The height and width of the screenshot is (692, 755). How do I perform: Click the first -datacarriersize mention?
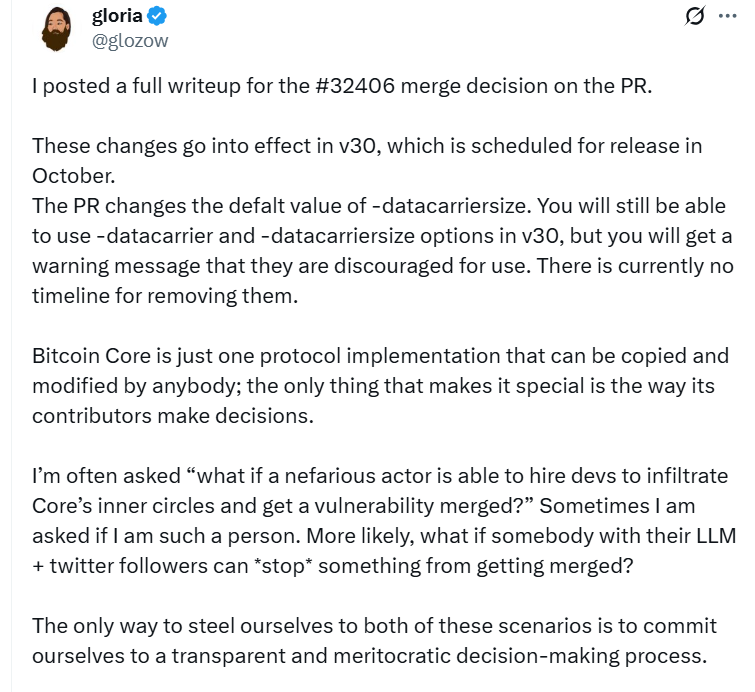click(x=450, y=206)
